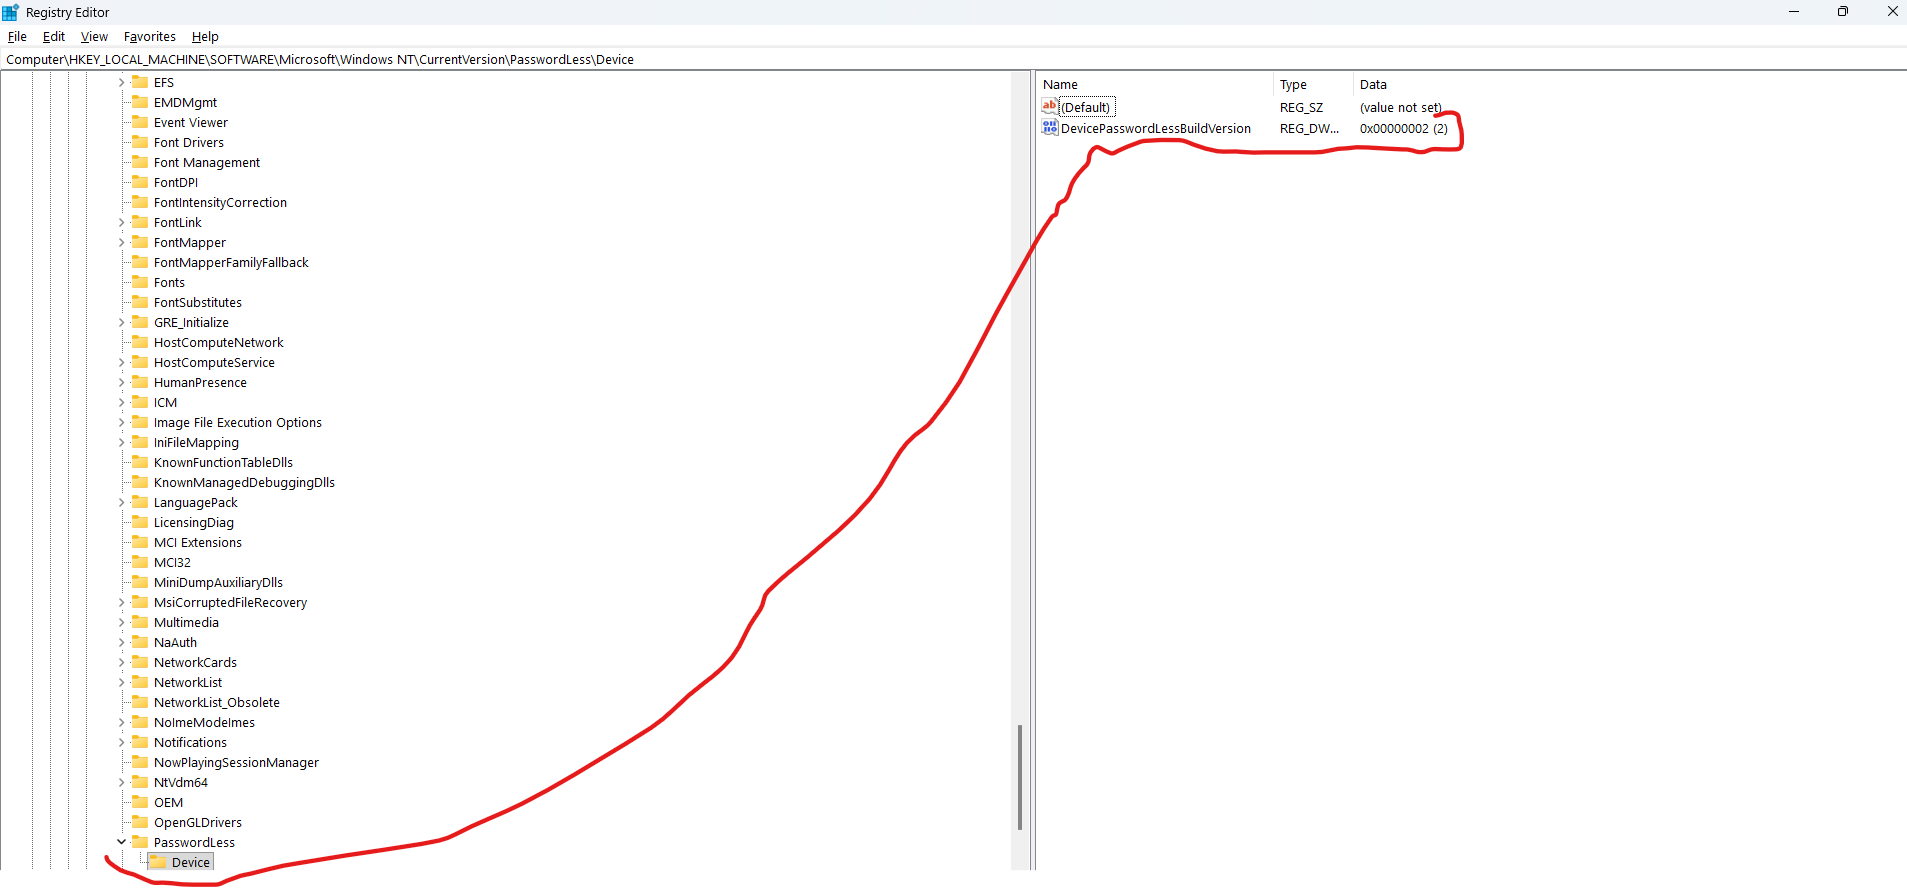Viewport: 1907px width, 888px height.
Task: Expand the HumanPresence tree node
Action: point(122,382)
